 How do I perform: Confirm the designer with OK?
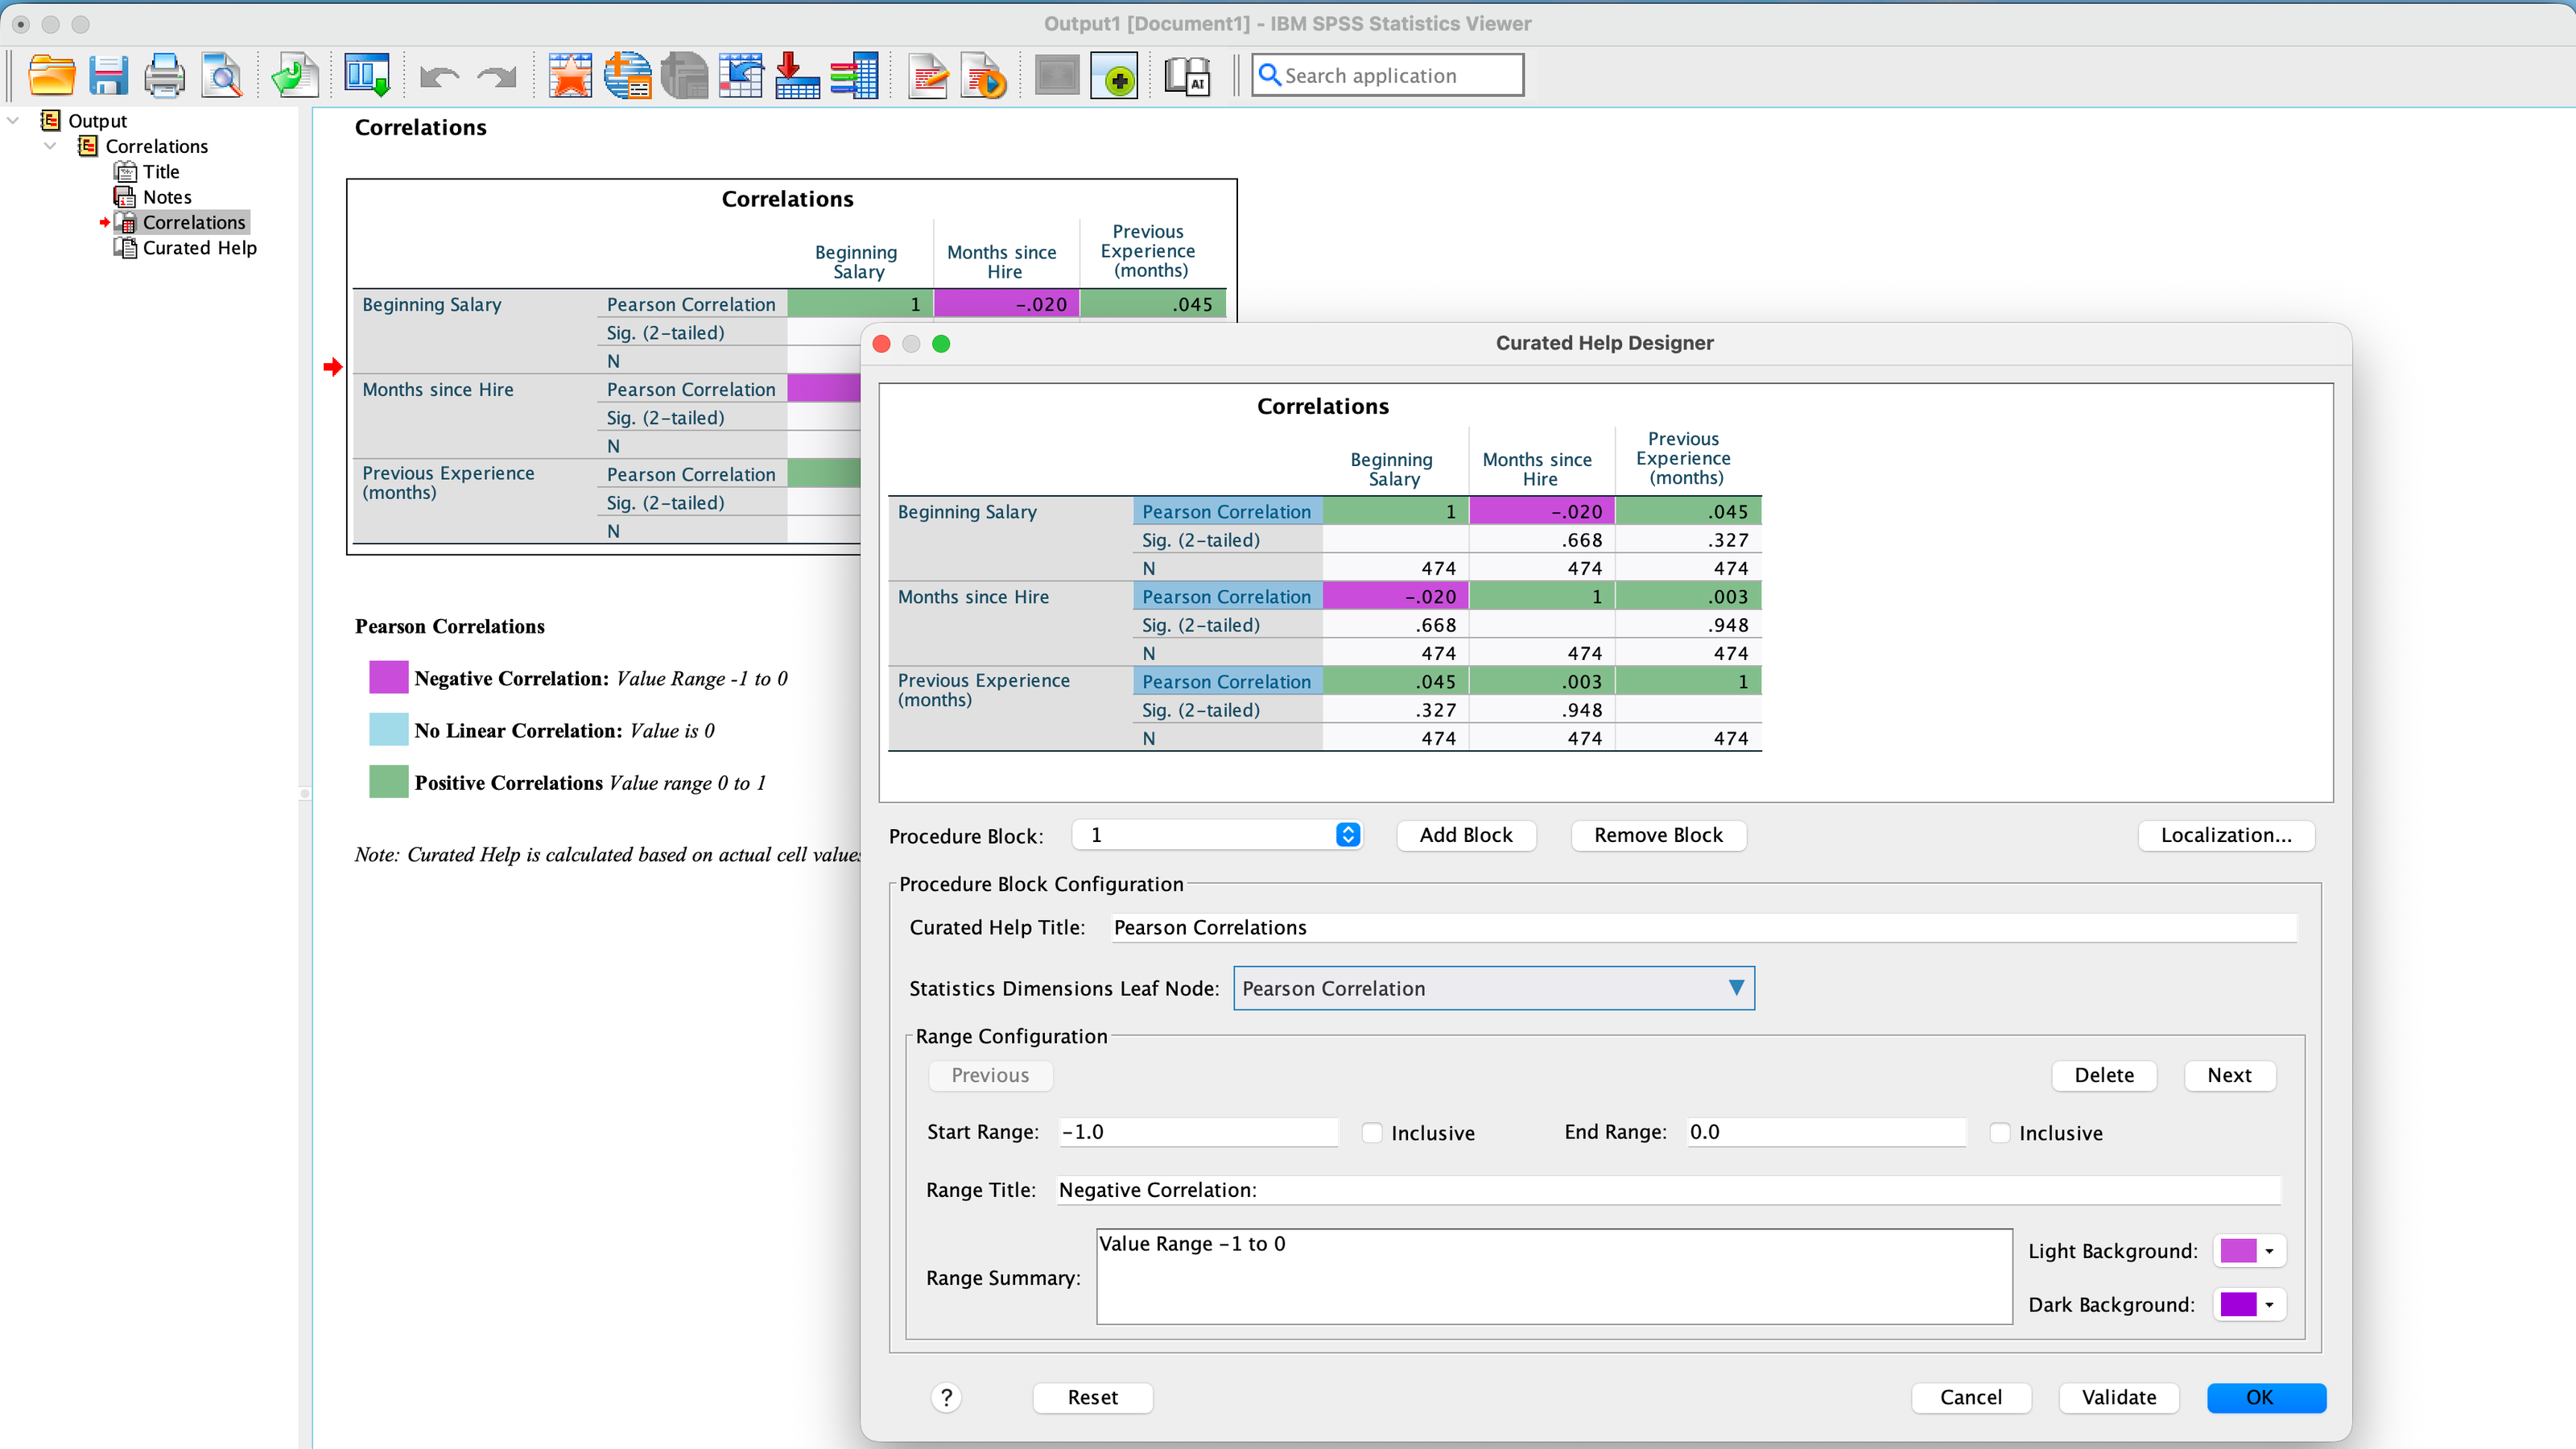pos(2266,1397)
